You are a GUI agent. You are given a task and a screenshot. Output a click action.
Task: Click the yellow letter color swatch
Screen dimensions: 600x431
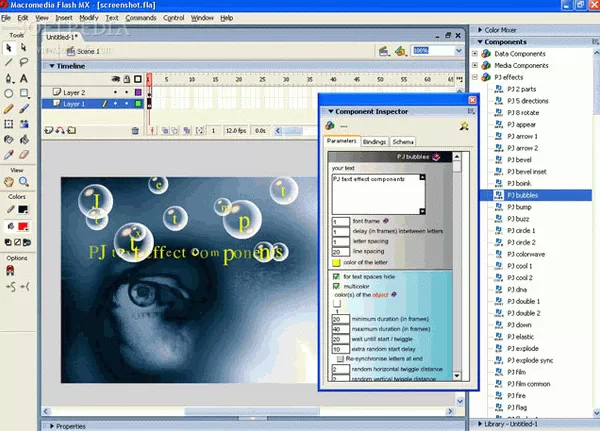pyautogui.click(x=336, y=262)
